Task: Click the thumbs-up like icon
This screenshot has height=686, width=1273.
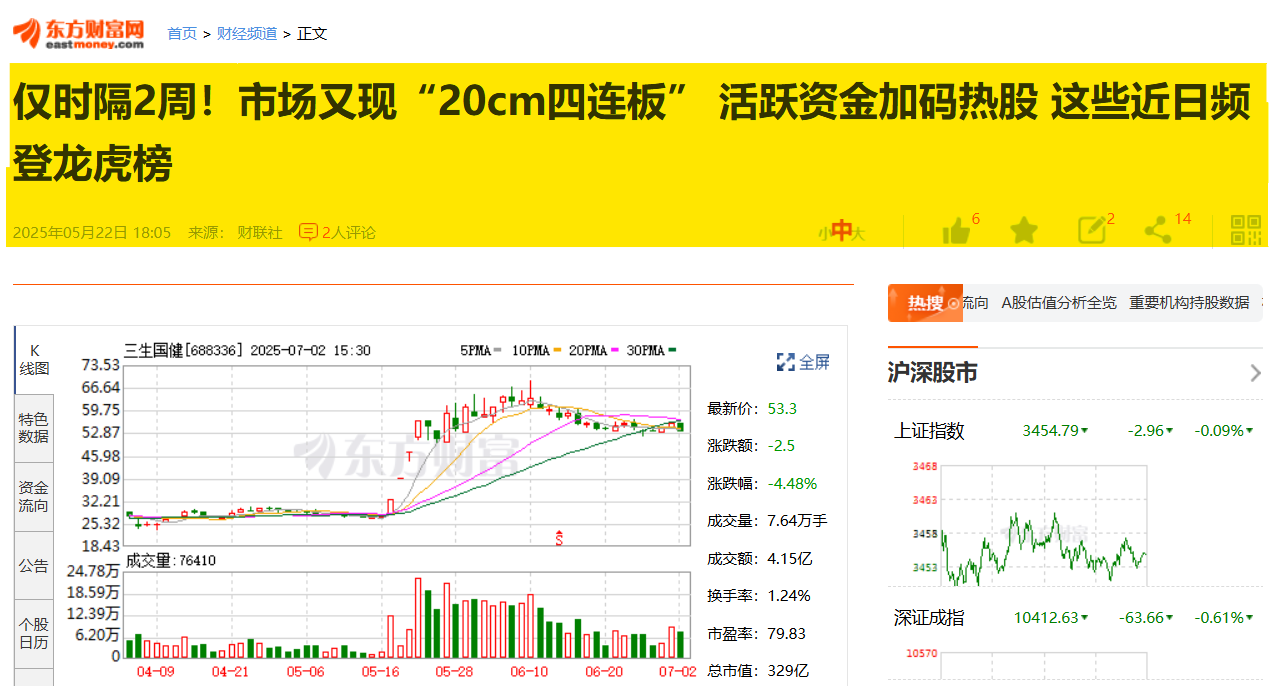Action: tap(956, 232)
